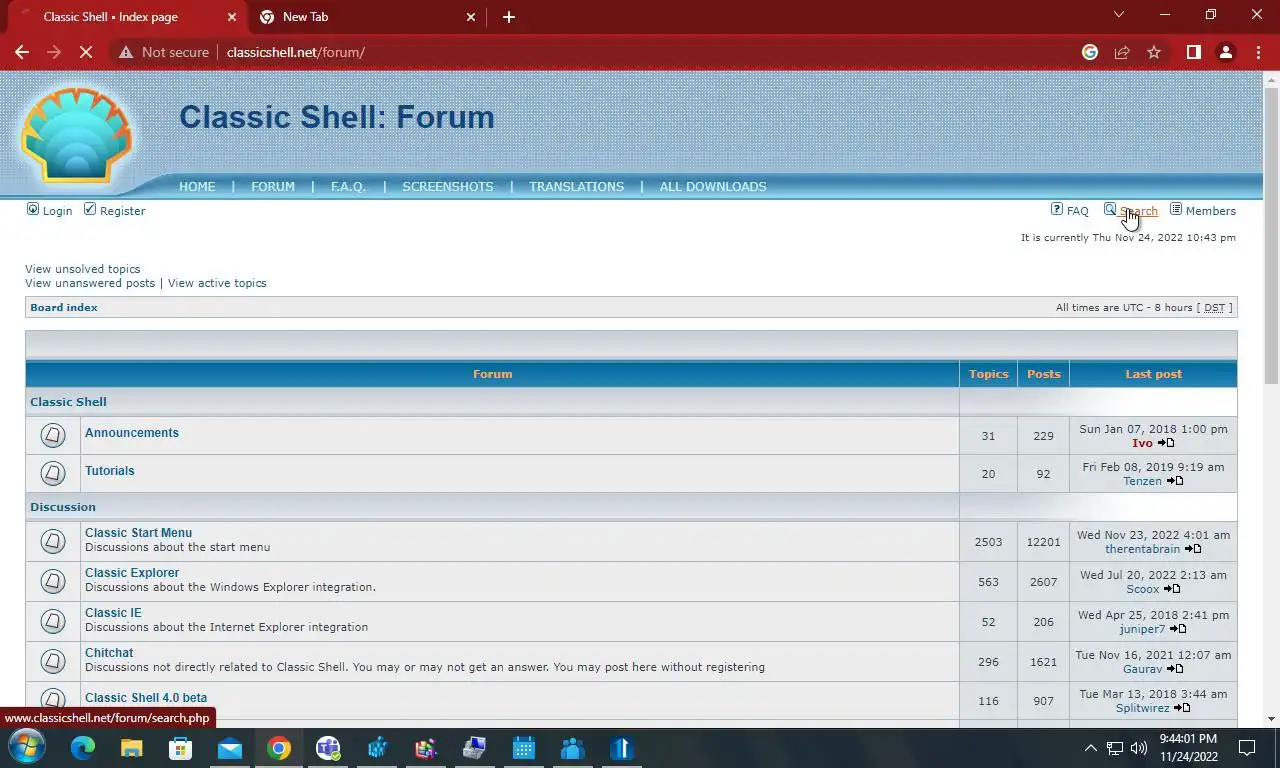Launch Microsoft Edge from the taskbar
Screen dimensions: 1280x768
point(83,748)
